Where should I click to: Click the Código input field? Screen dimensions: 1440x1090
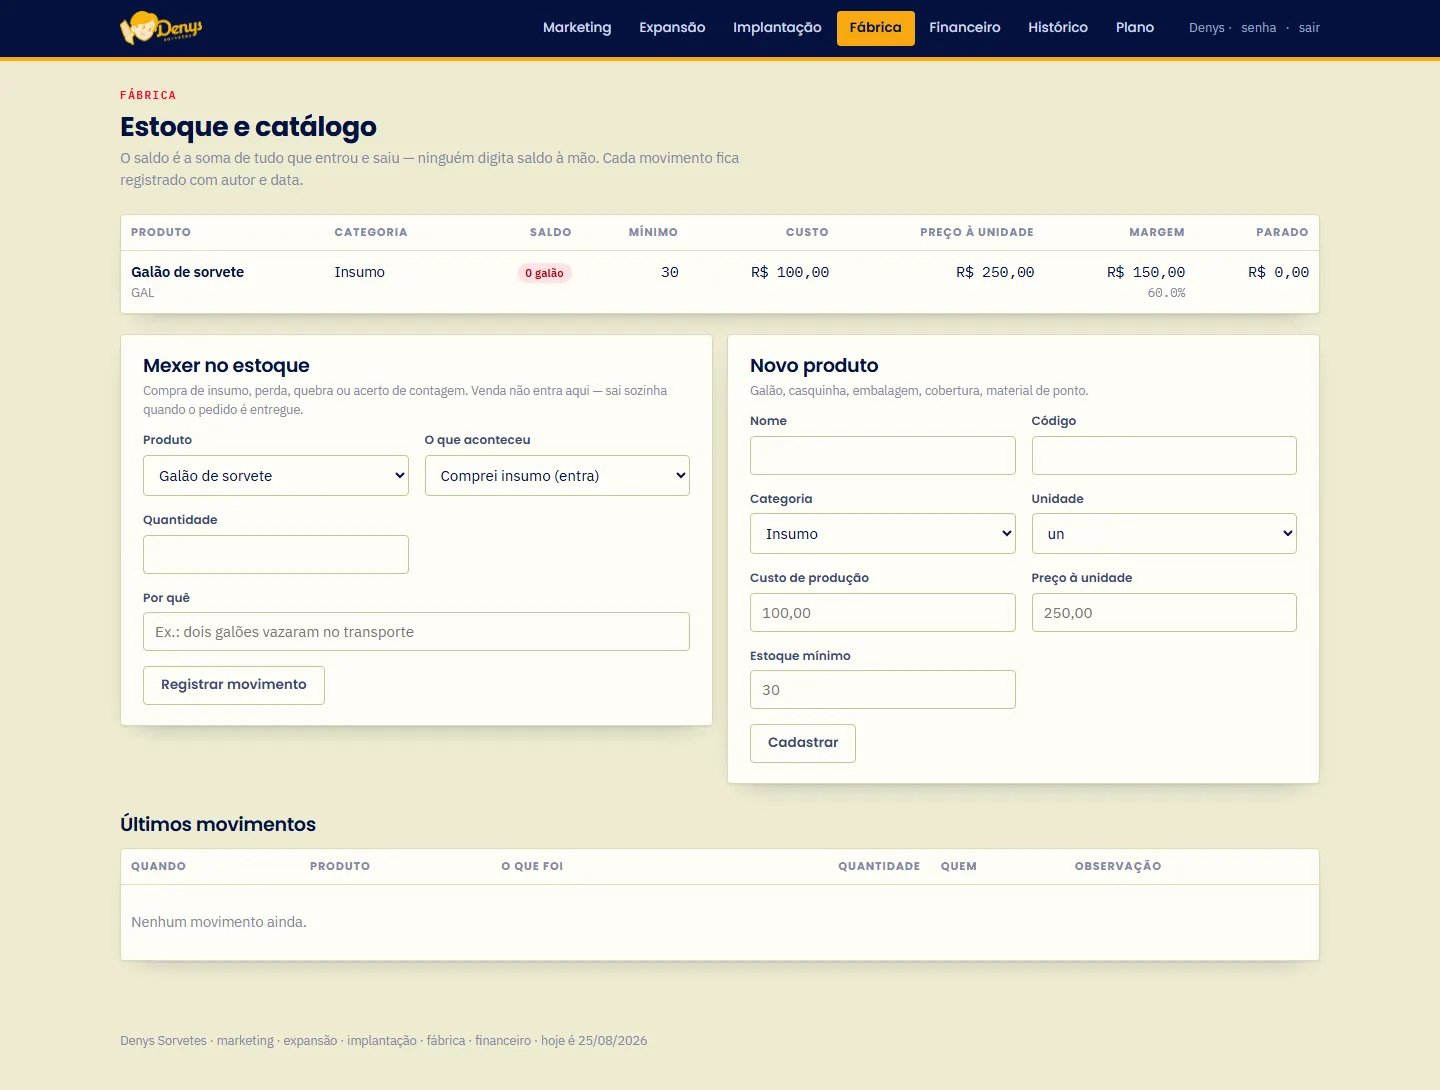(1164, 455)
